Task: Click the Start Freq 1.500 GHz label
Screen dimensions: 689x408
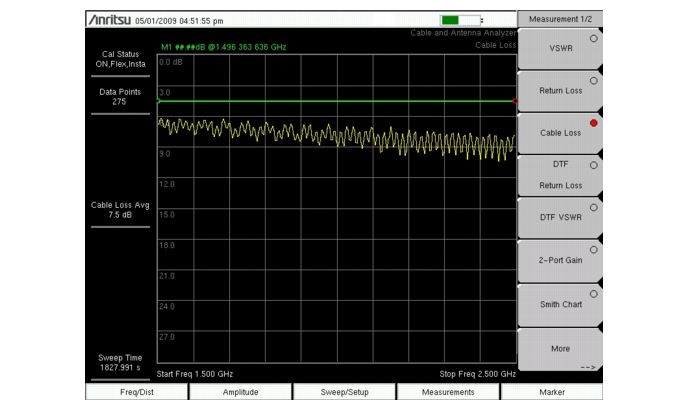Action: pyautogui.click(x=195, y=374)
